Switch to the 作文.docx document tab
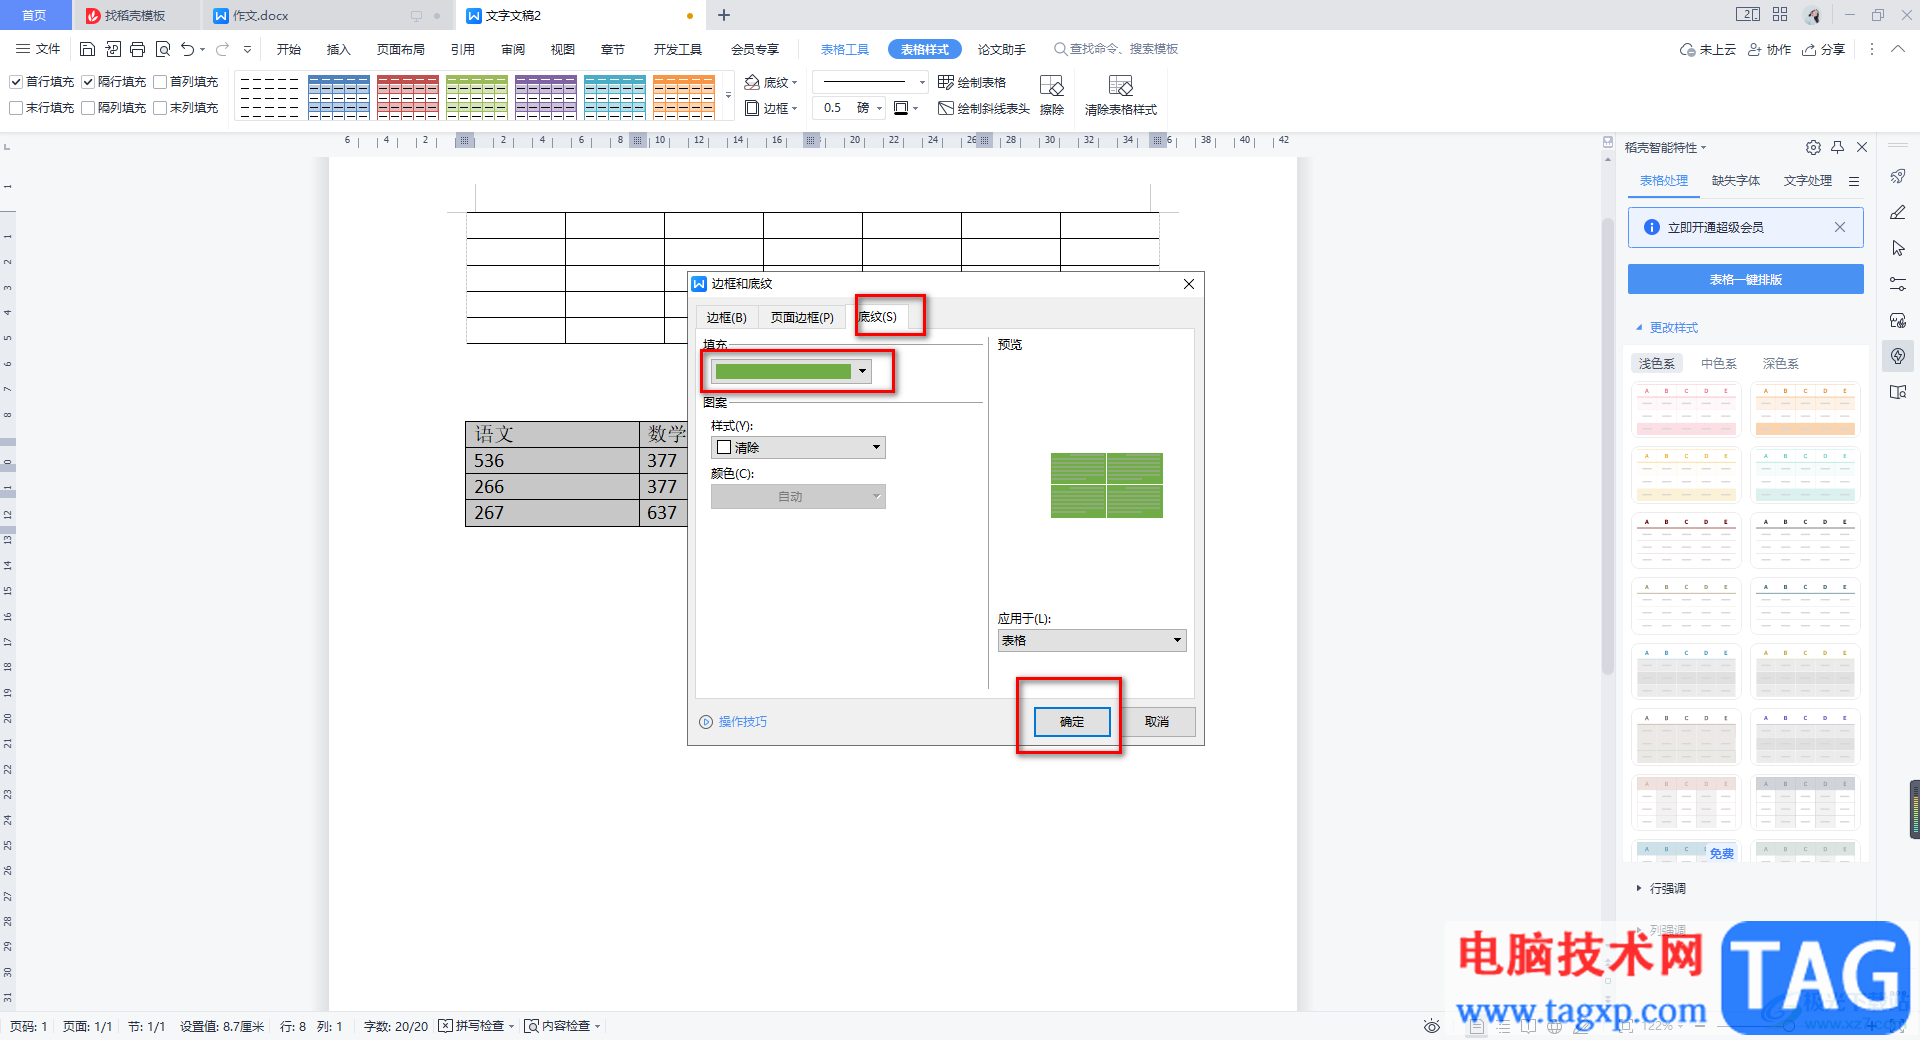The width and height of the screenshot is (1920, 1040). pyautogui.click(x=260, y=16)
